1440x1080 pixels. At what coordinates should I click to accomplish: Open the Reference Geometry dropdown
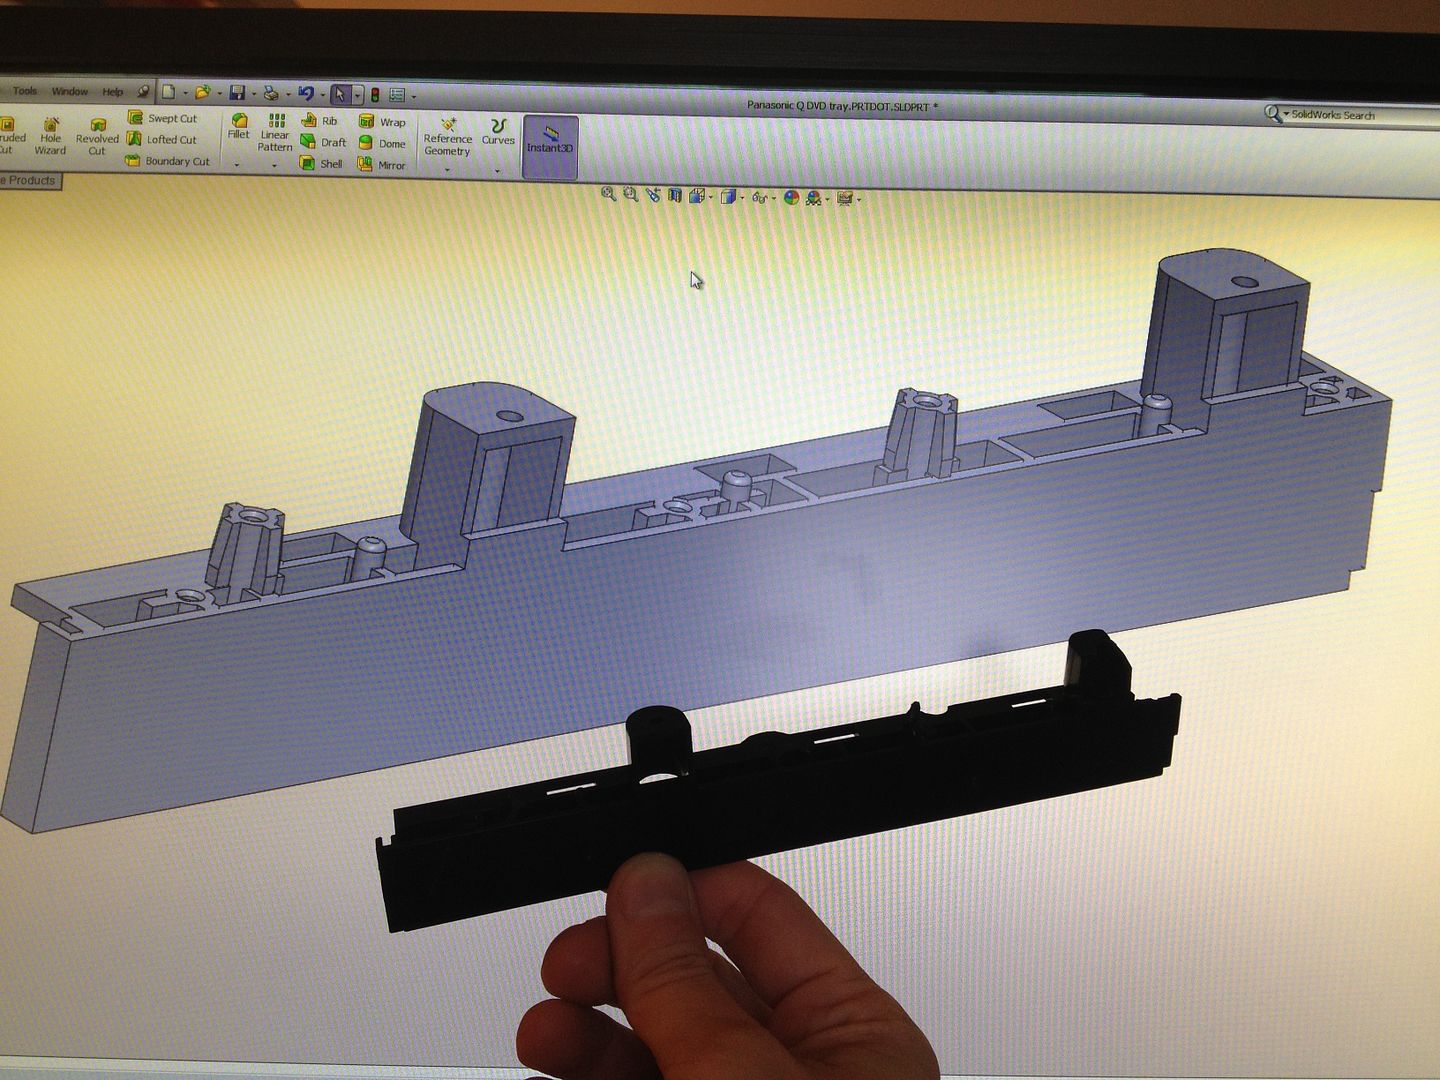pyautogui.click(x=447, y=169)
